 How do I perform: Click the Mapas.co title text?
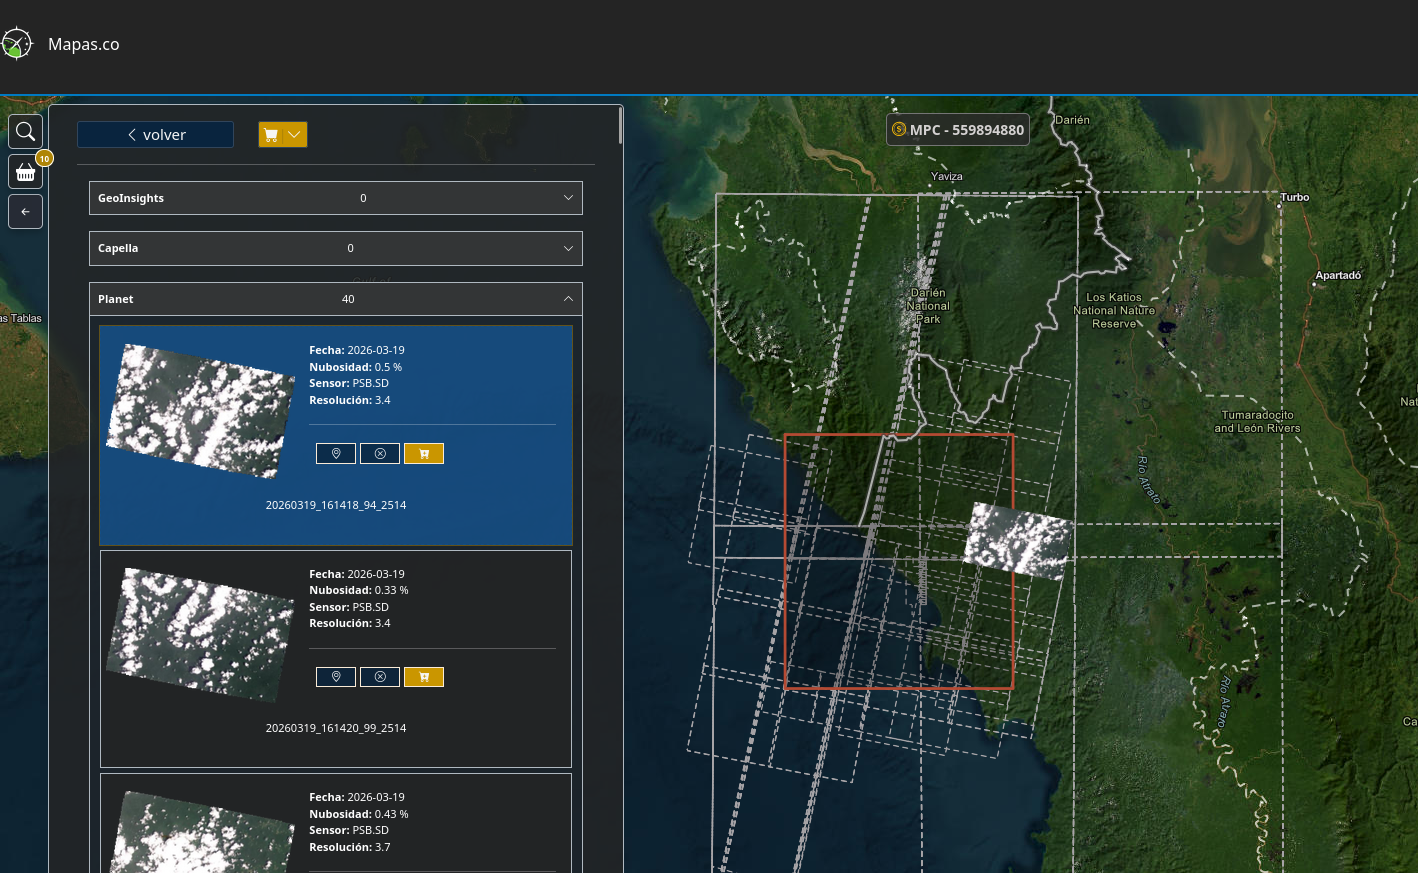tap(84, 44)
